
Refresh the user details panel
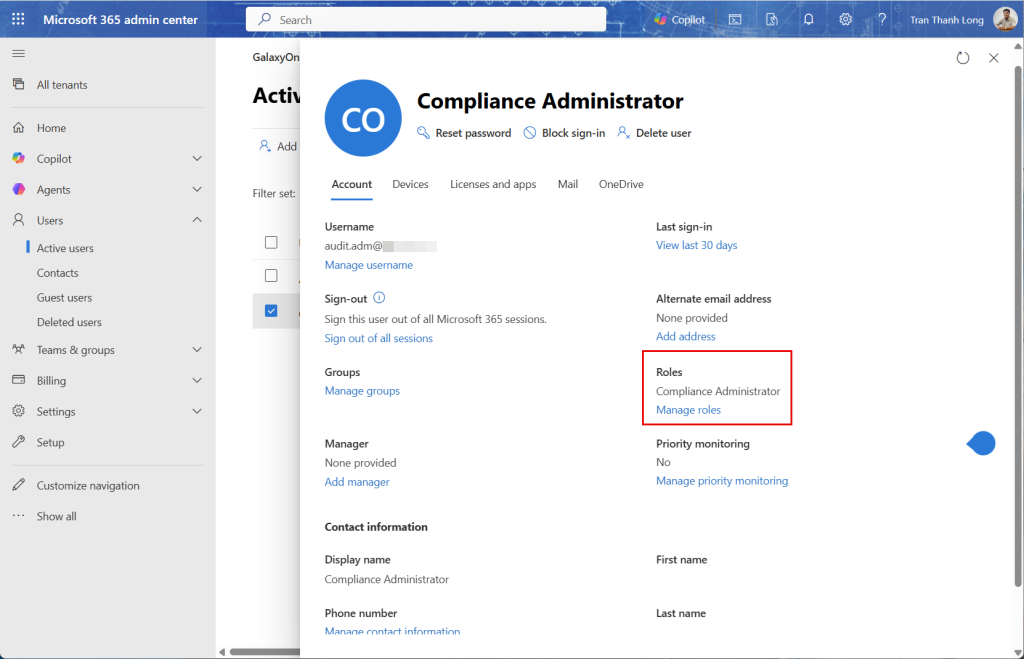click(963, 58)
